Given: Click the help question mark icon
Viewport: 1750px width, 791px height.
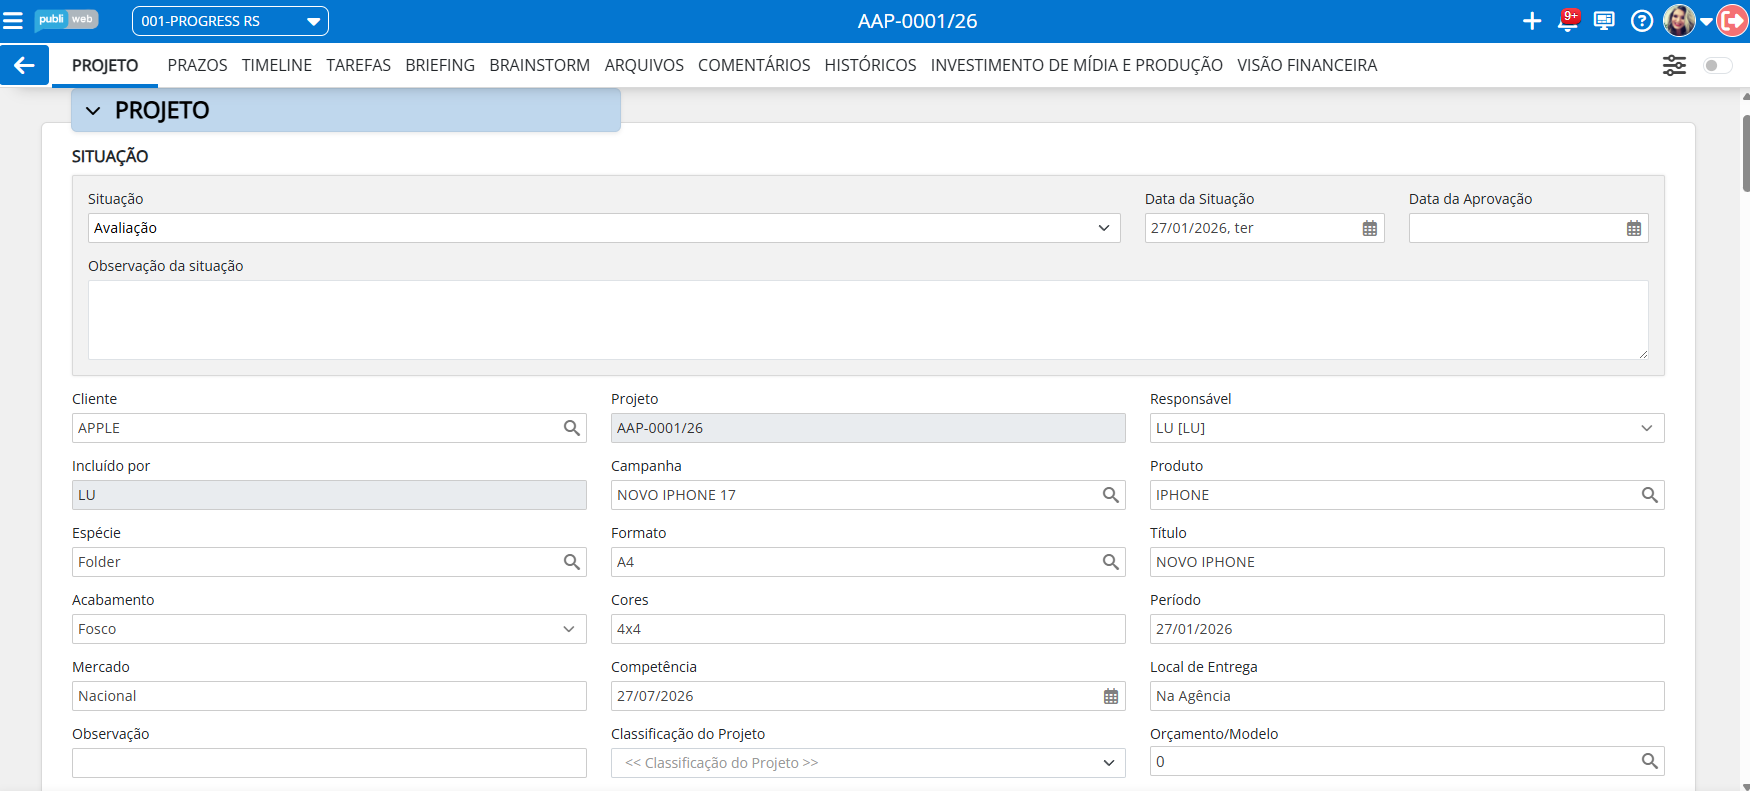Looking at the screenshot, I should pyautogui.click(x=1641, y=21).
